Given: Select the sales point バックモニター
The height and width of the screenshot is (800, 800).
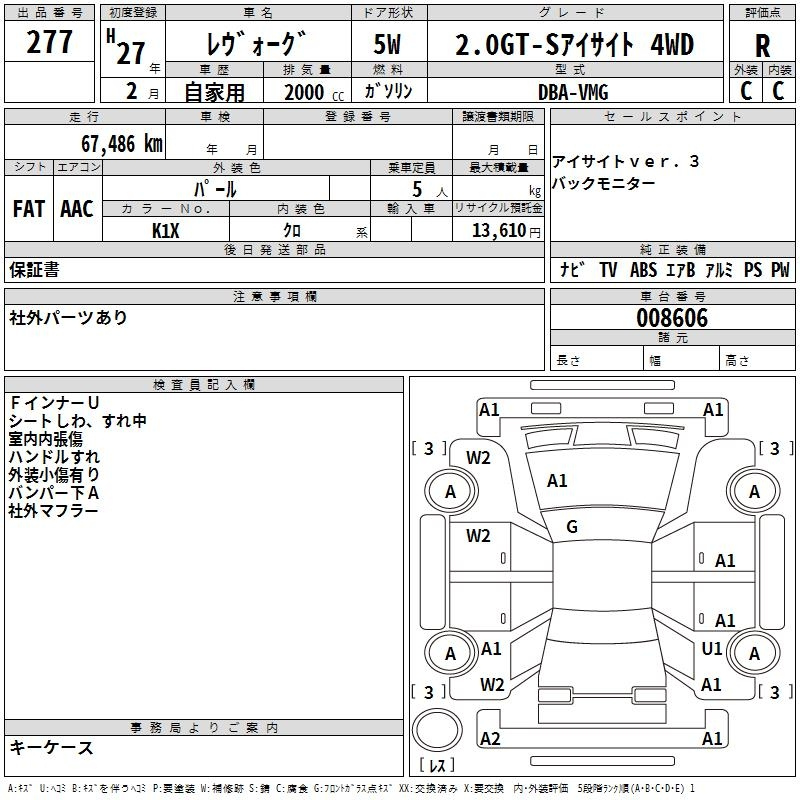Looking at the screenshot, I should (604, 183).
